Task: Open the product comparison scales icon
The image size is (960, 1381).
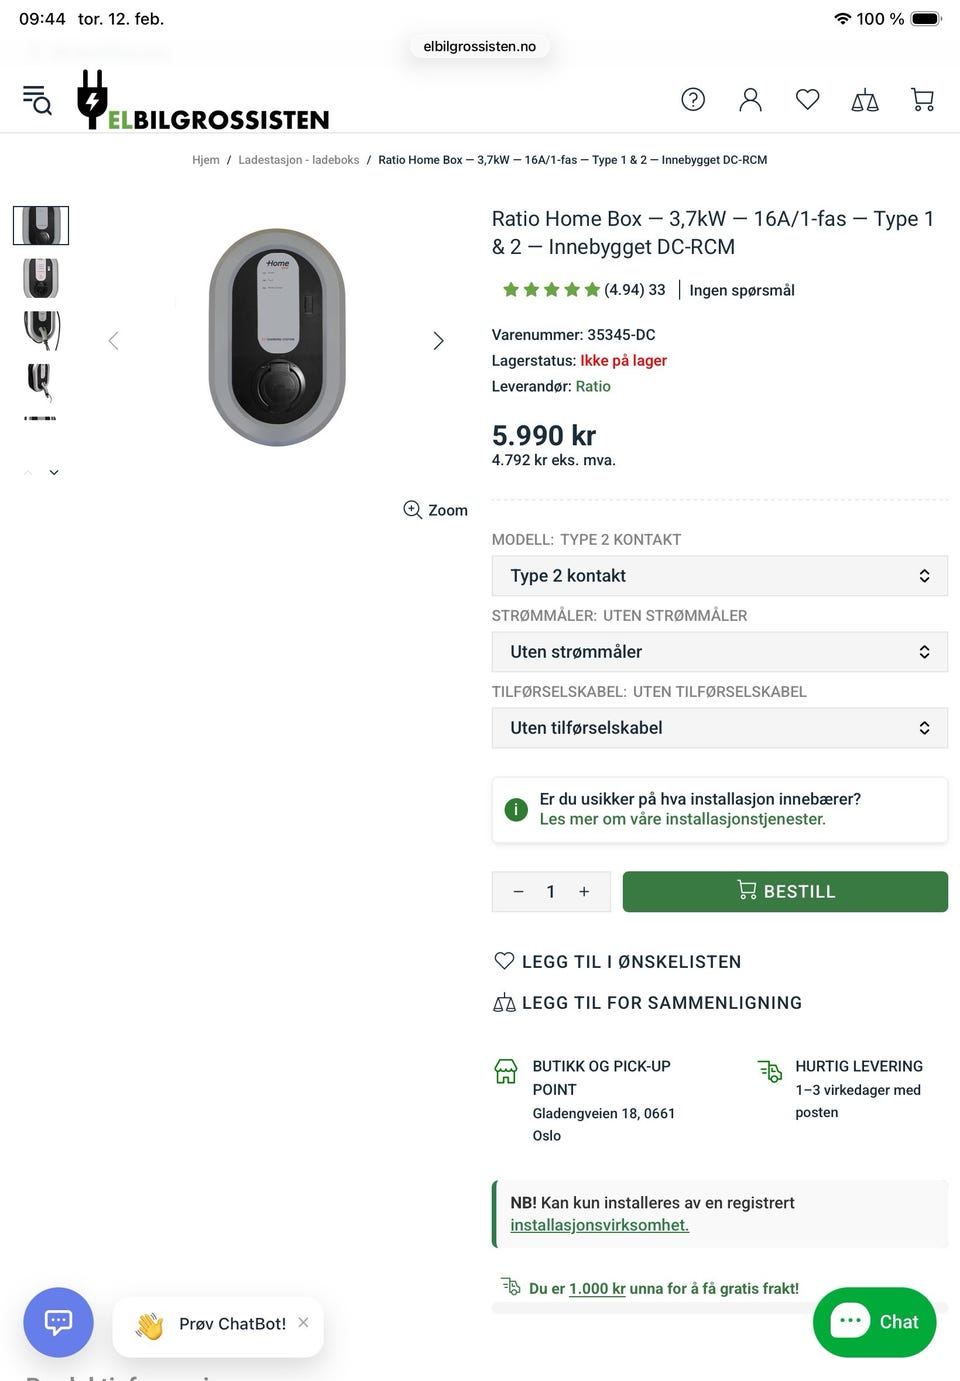Action: pyautogui.click(x=865, y=100)
